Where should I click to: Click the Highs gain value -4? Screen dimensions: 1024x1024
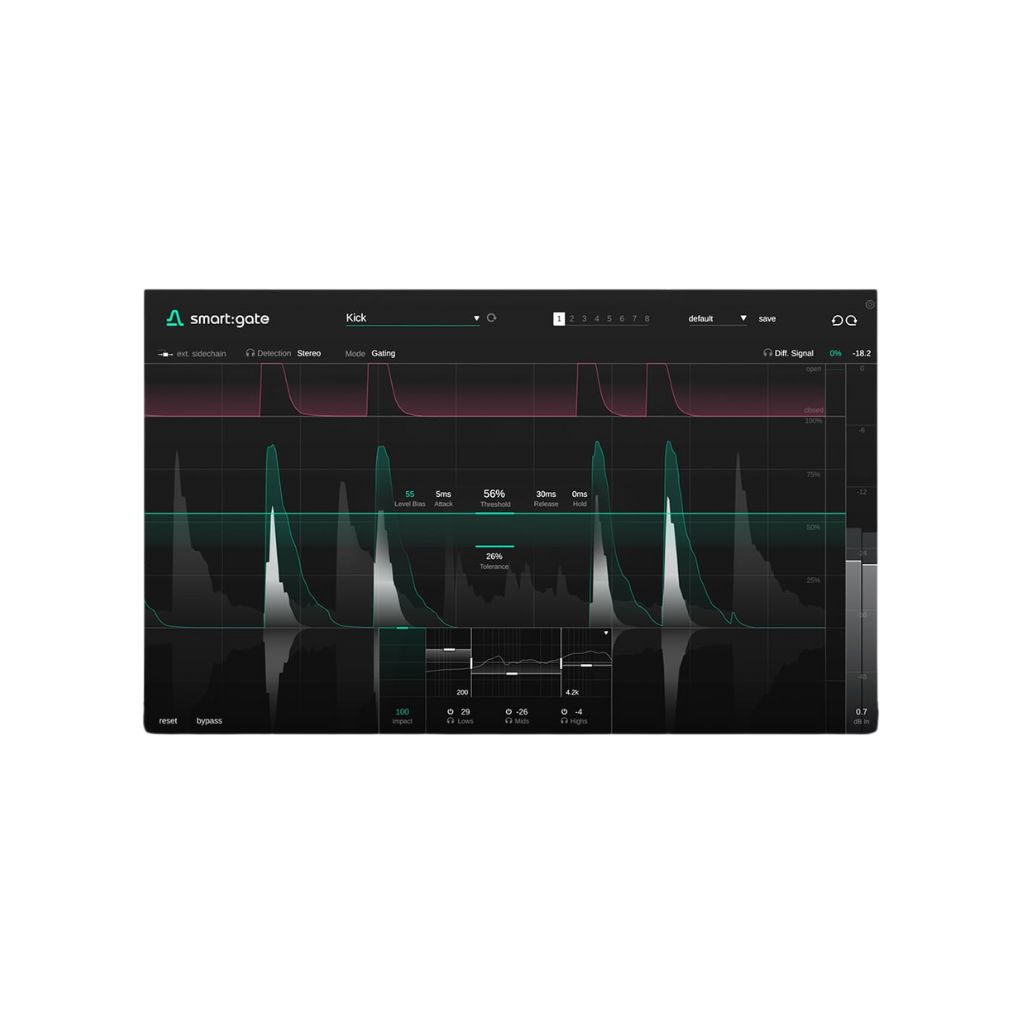pos(579,712)
